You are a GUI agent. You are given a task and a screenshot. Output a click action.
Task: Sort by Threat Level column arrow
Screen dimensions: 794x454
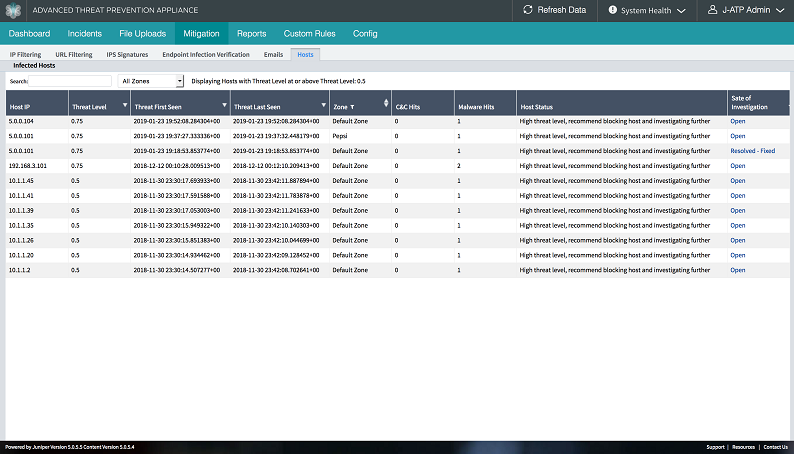point(123,105)
